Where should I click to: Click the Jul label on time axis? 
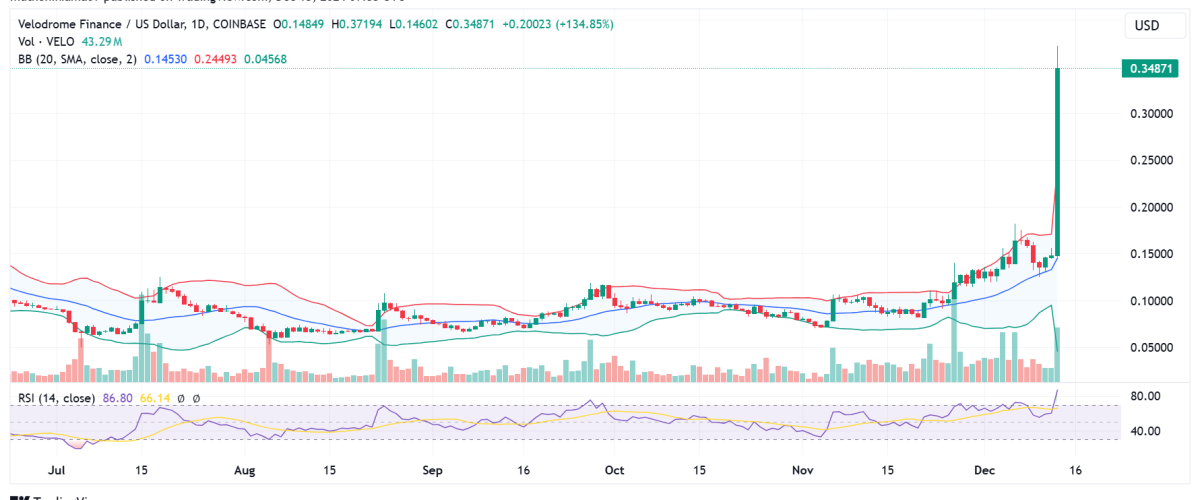click(56, 468)
